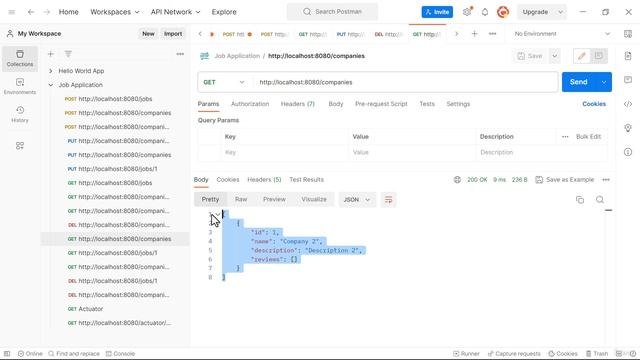Click Bulk Edit in query params
Screen dimensions: 640x360
588,137
